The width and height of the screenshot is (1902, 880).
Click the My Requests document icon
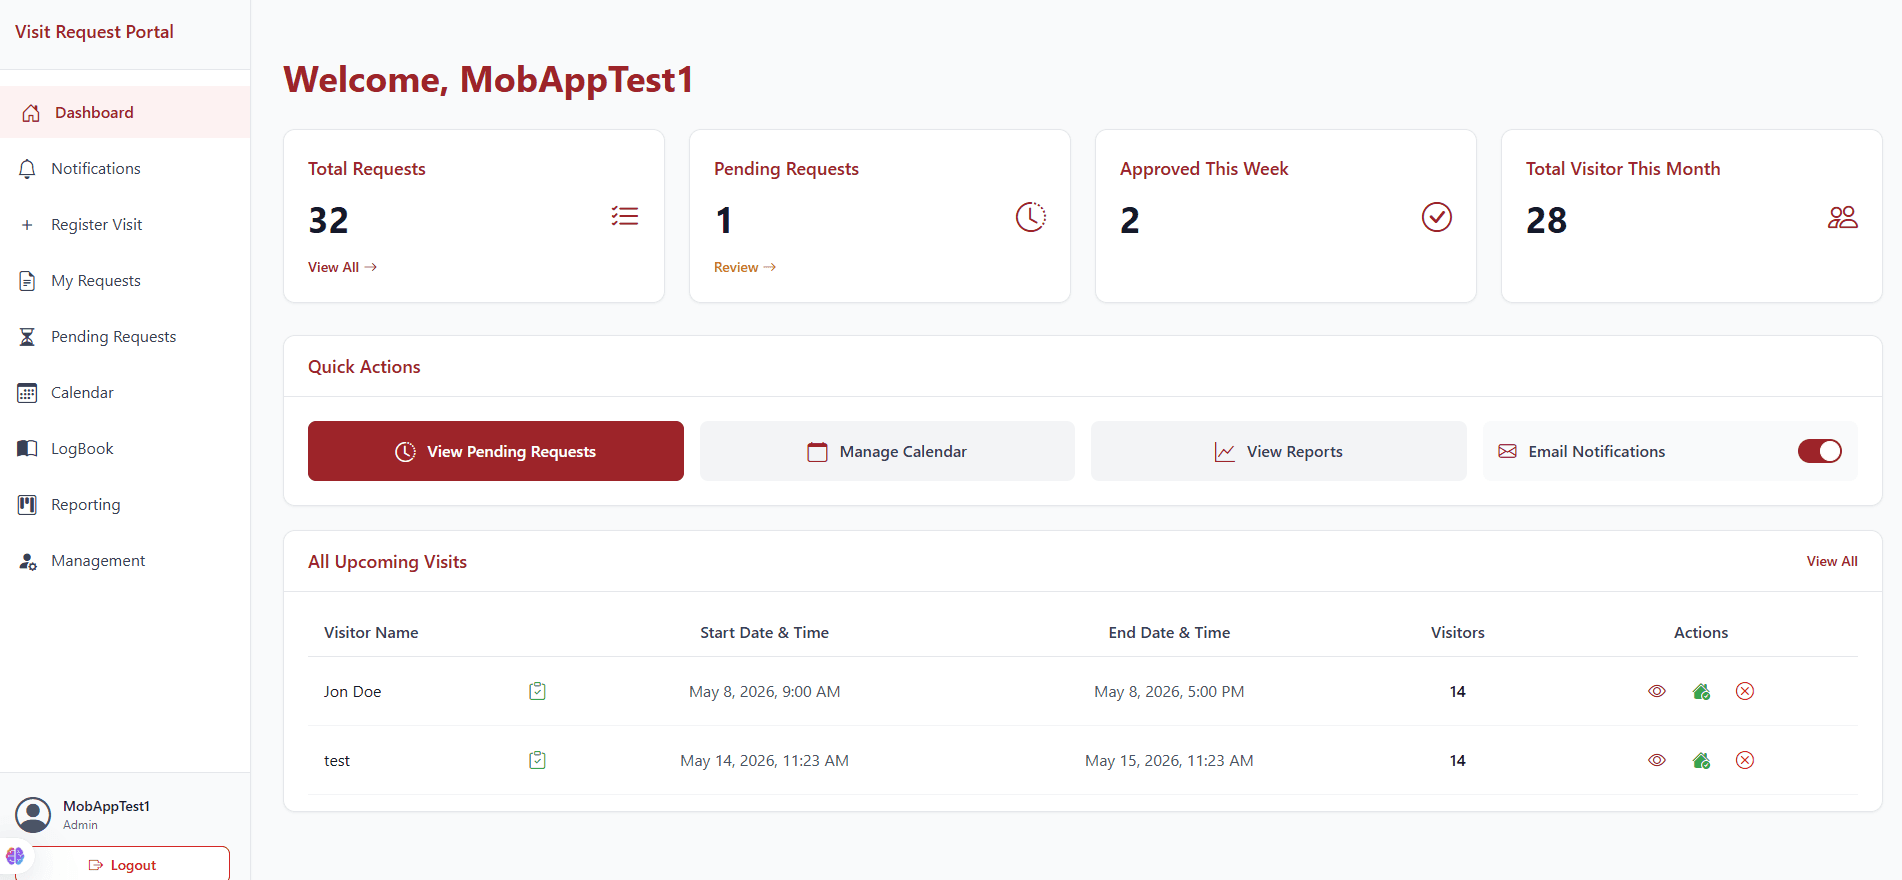27,281
